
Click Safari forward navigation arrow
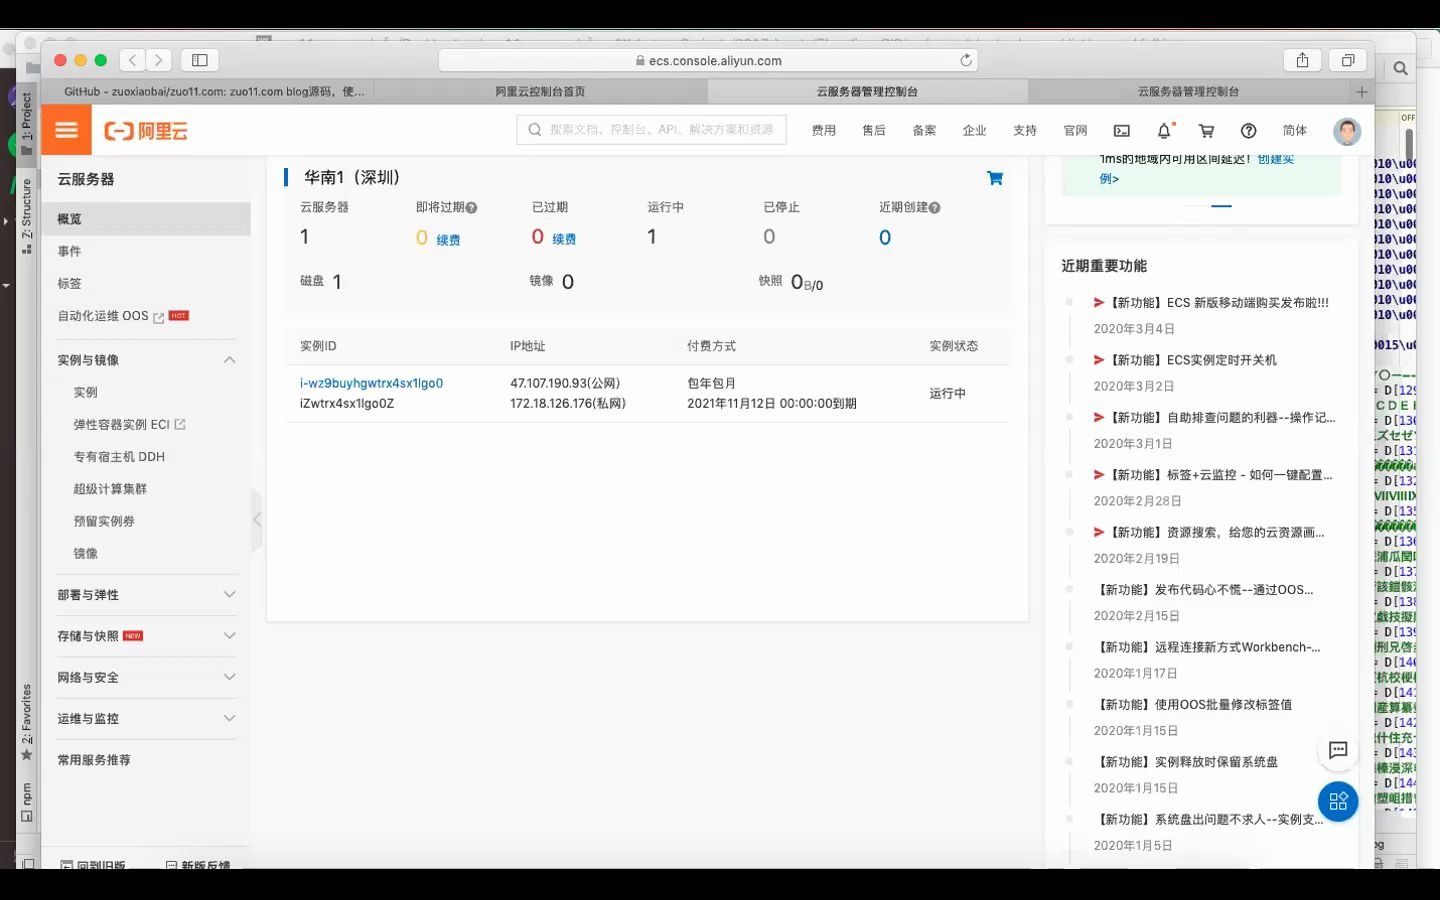click(159, 60)
